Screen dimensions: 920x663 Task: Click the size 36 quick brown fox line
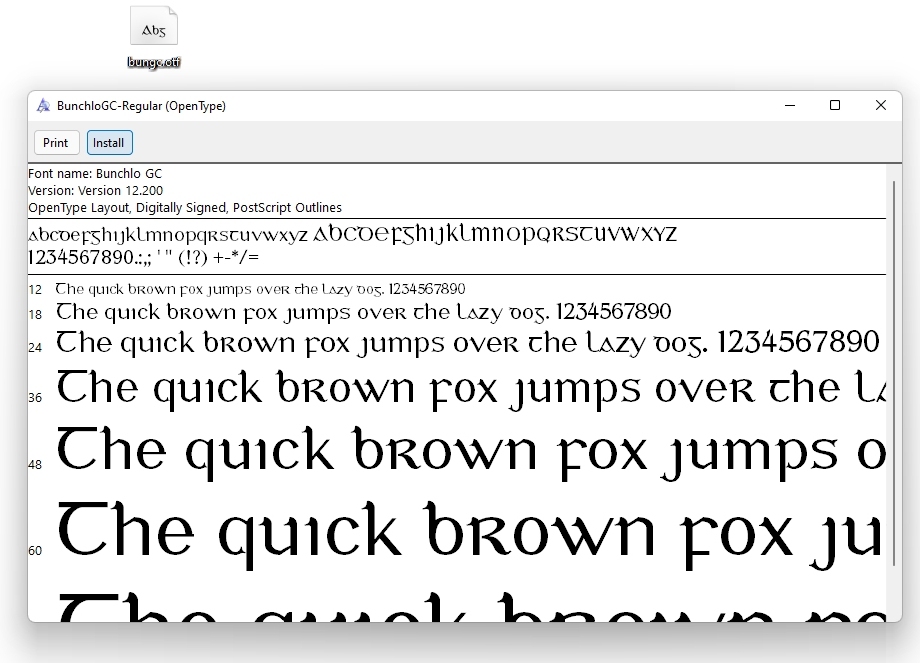[x=400, y=388]
